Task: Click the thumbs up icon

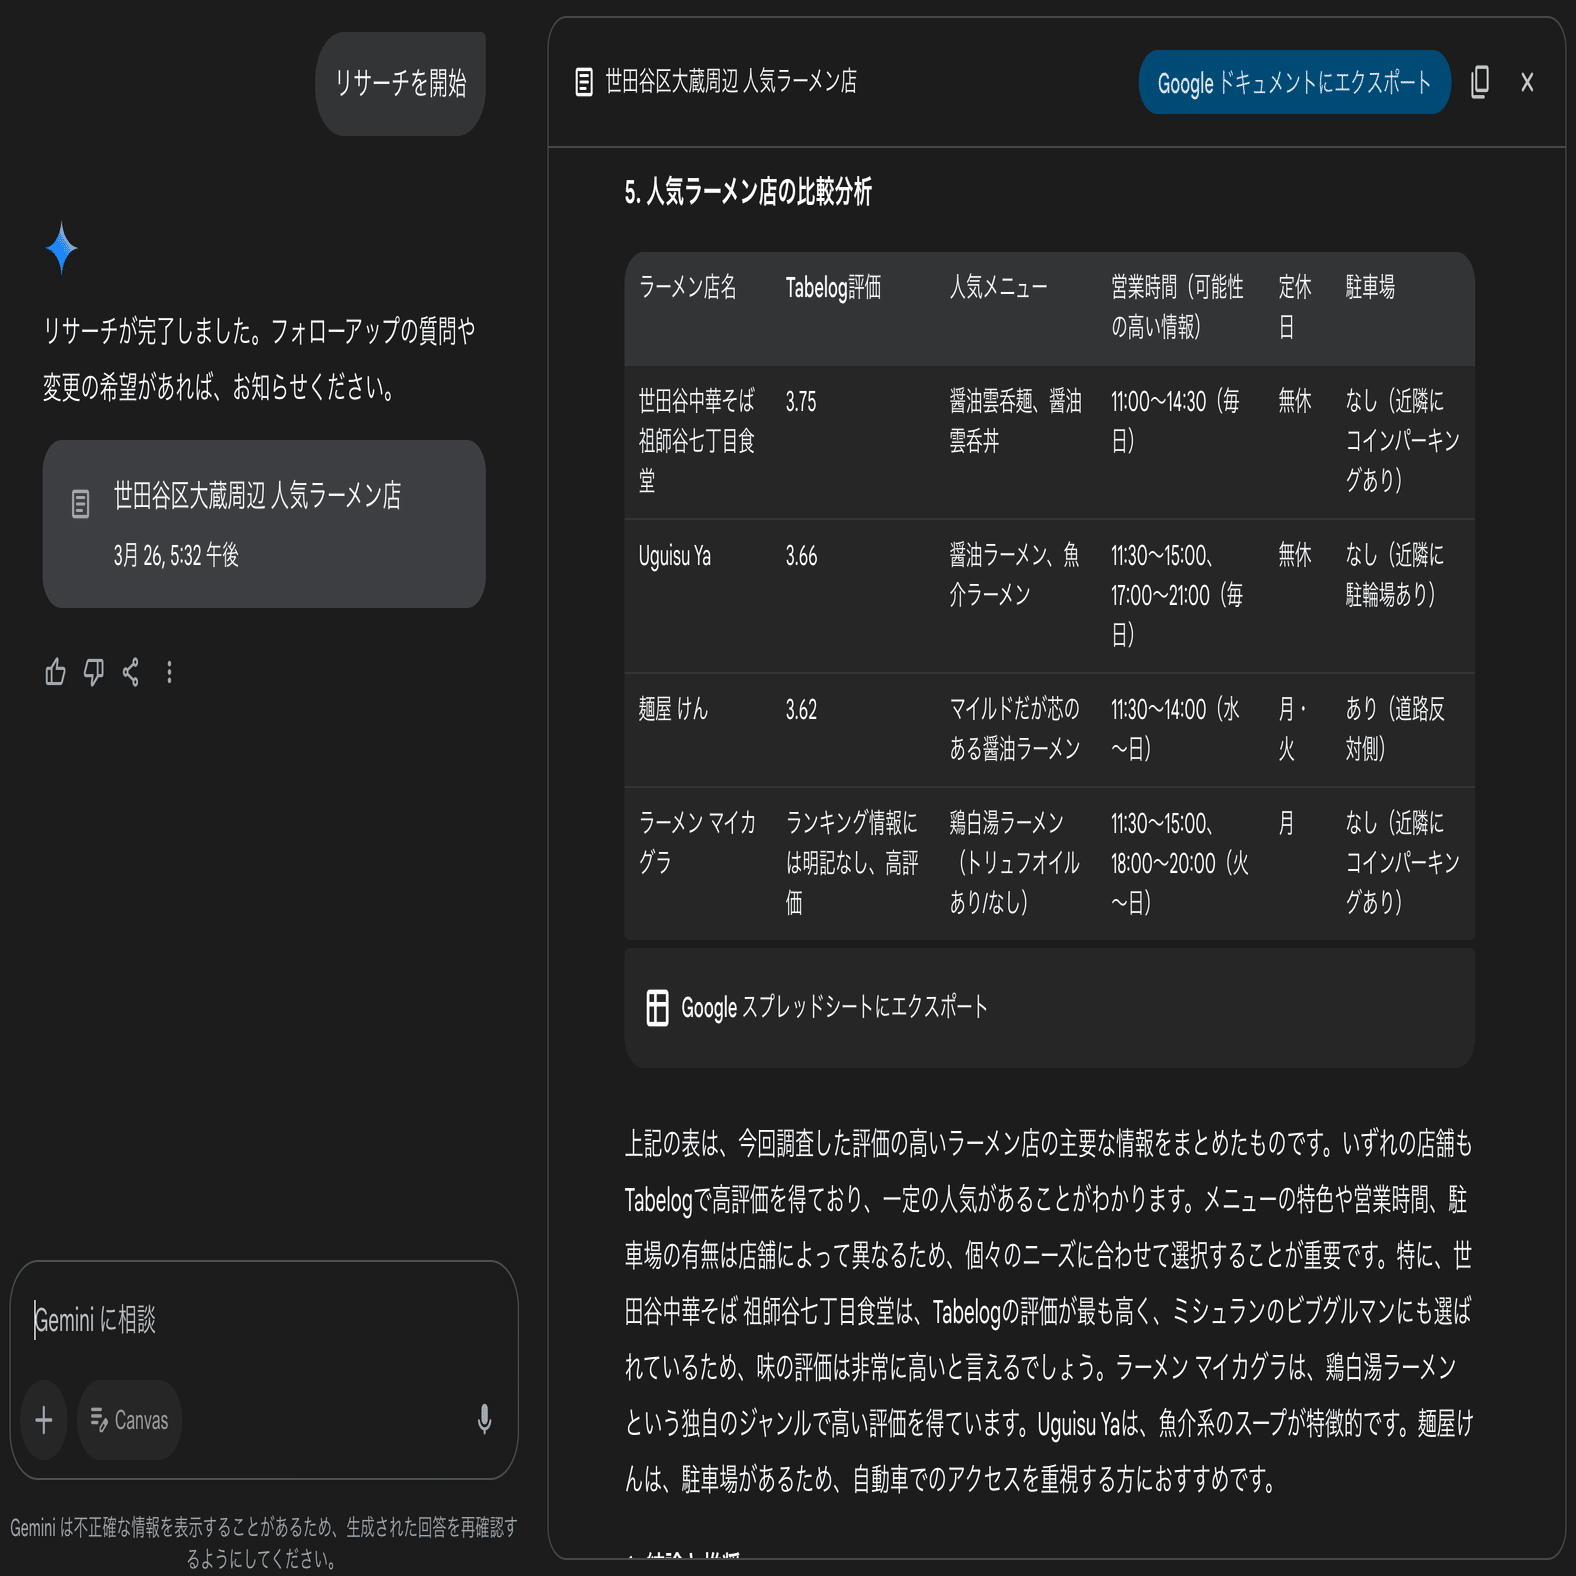Action: point(55,672)
